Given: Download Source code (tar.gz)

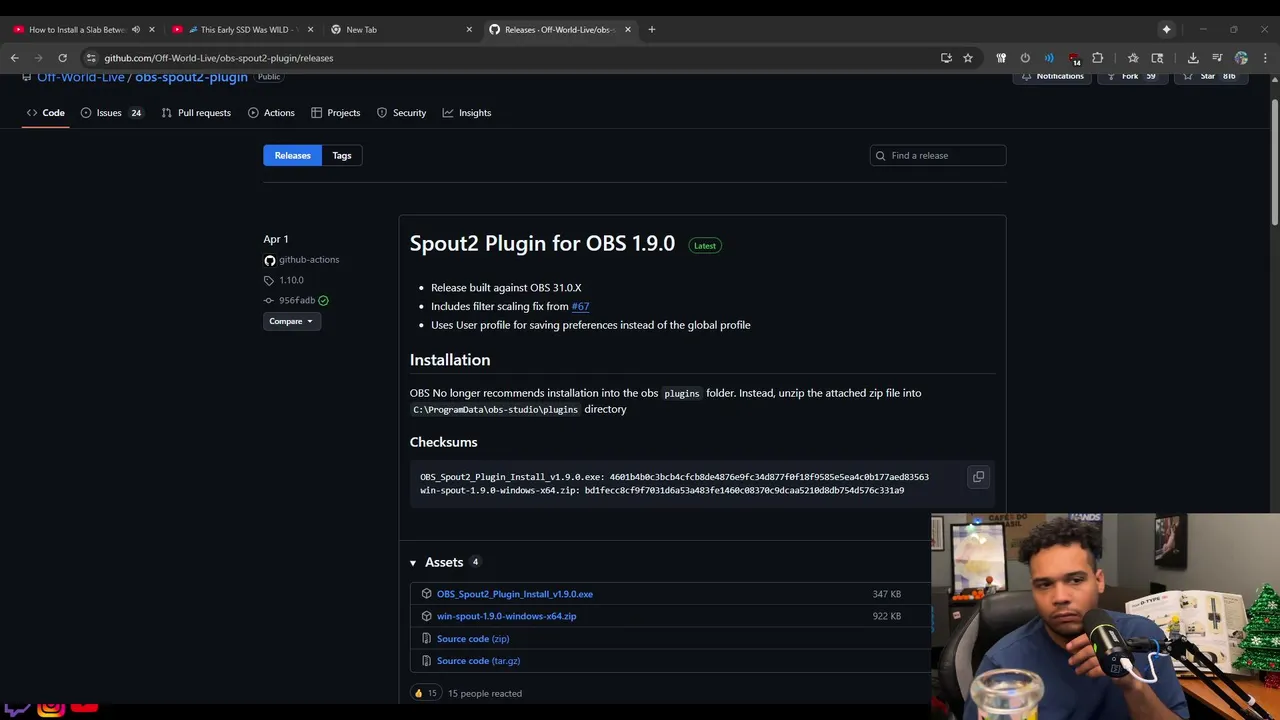Looking at the screenshot, I should tap(478, 660).
